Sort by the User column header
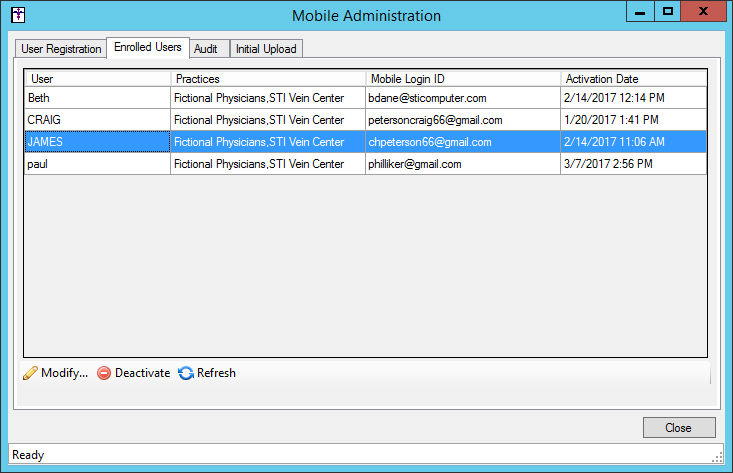The height and width of the screenshot is (473, 733). [98, 79]
